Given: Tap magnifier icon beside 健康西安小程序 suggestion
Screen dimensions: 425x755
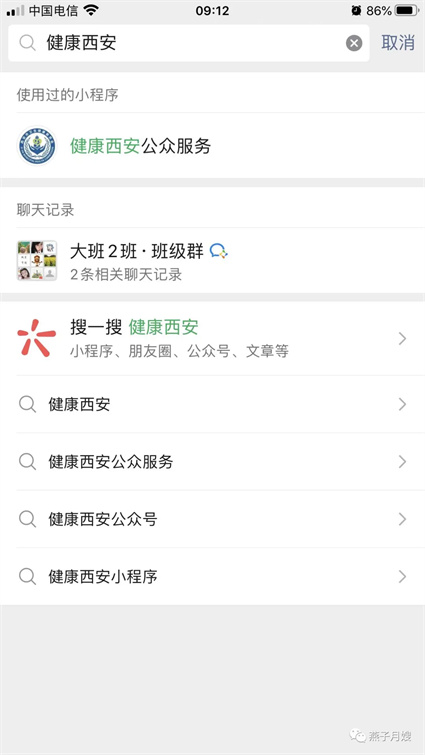Looking at the screenshot, I should tap(27, 576).
